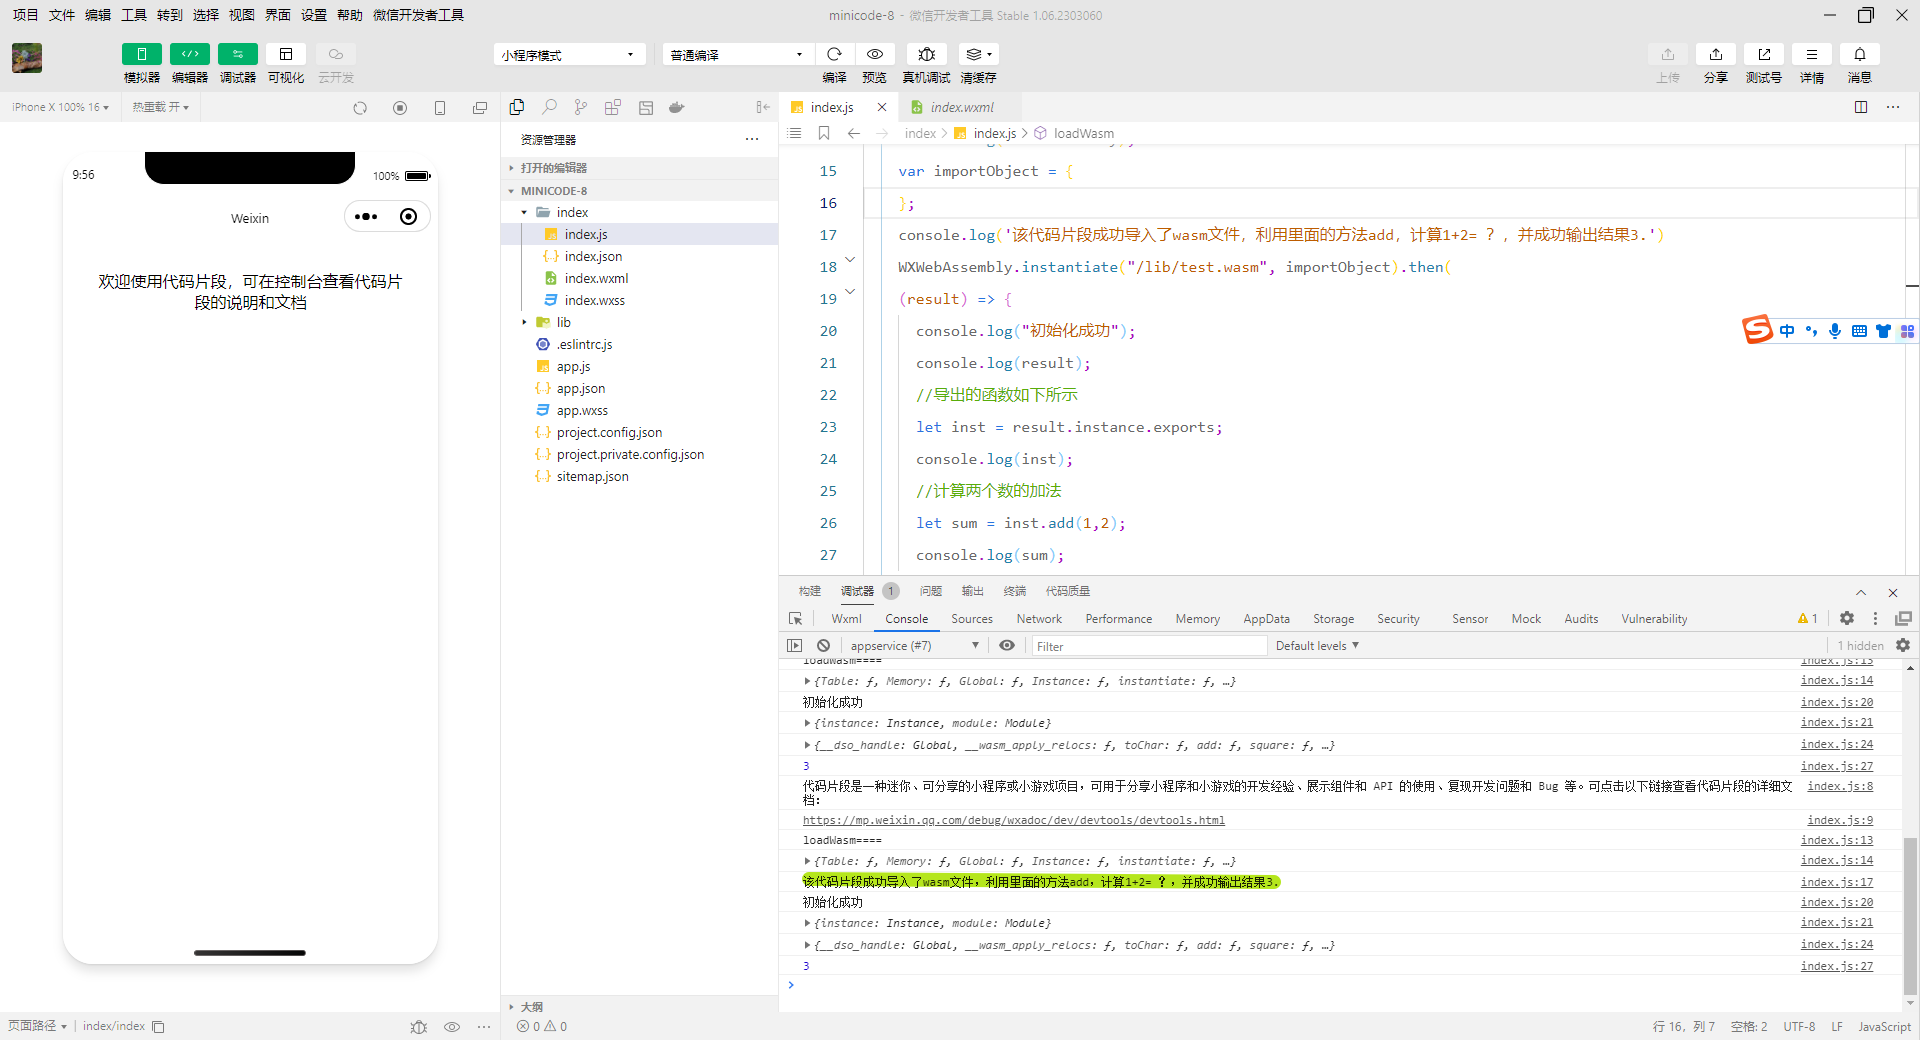Screen dimensions: 1920x1040
Task: Toggle the editor bookmark icon
Action: coord(824,133)
